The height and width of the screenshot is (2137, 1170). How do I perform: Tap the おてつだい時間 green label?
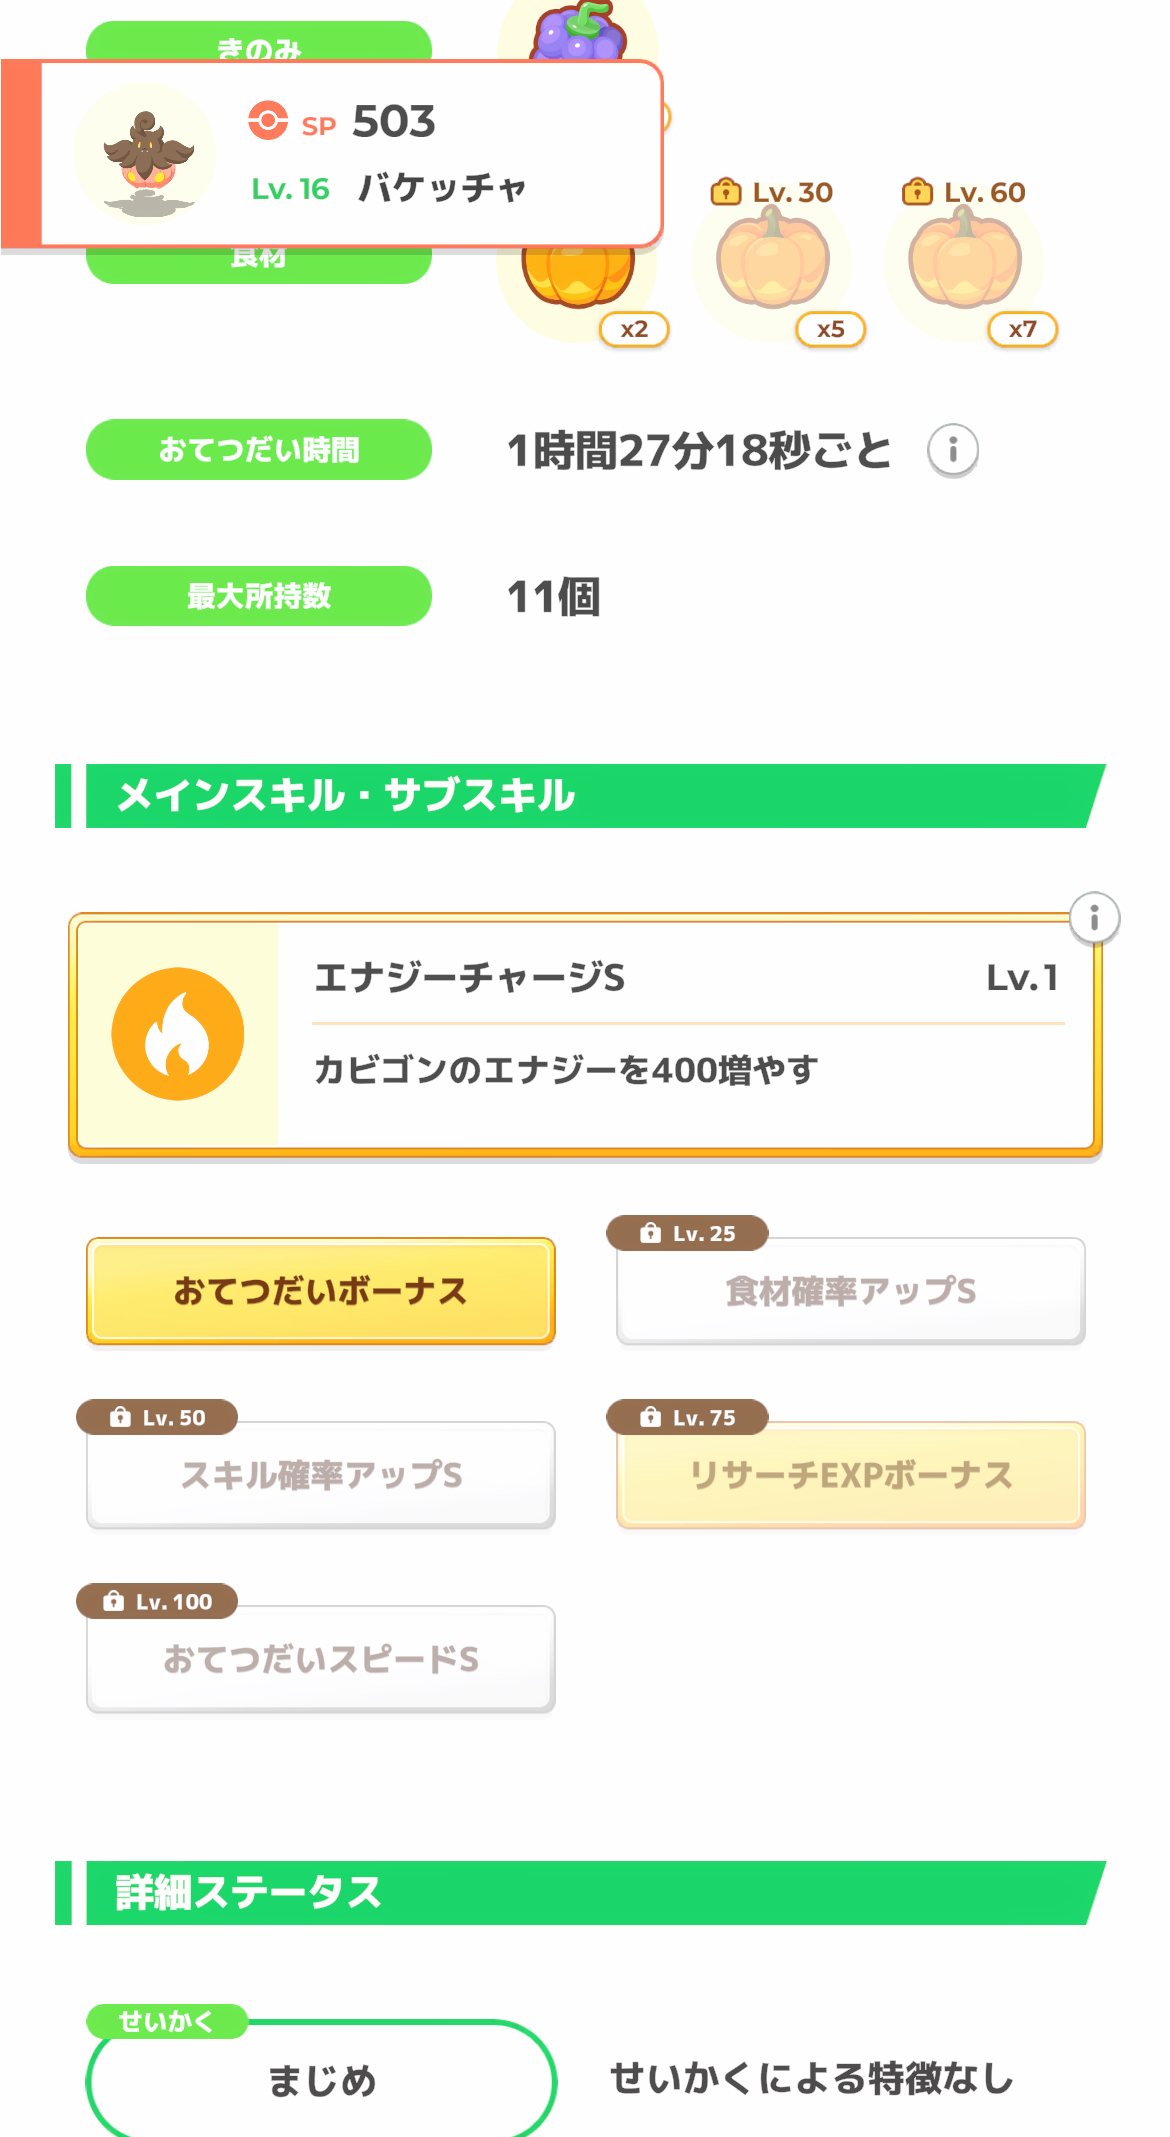point(259,450)
